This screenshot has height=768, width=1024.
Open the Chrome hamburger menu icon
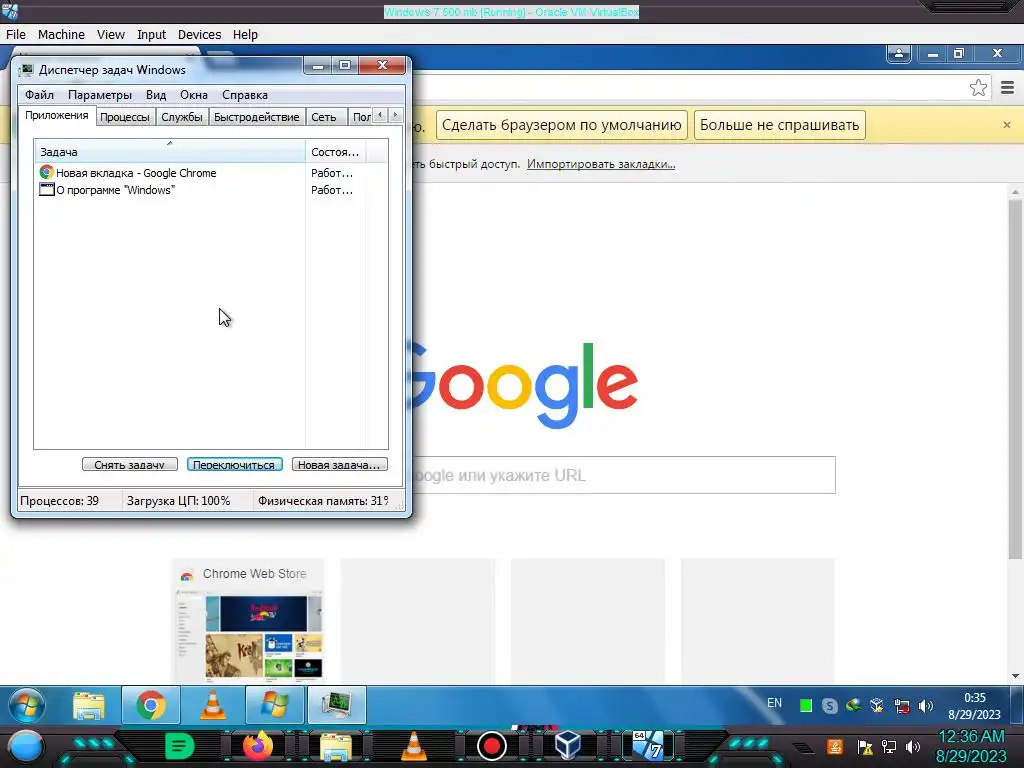coord(1007,88)
